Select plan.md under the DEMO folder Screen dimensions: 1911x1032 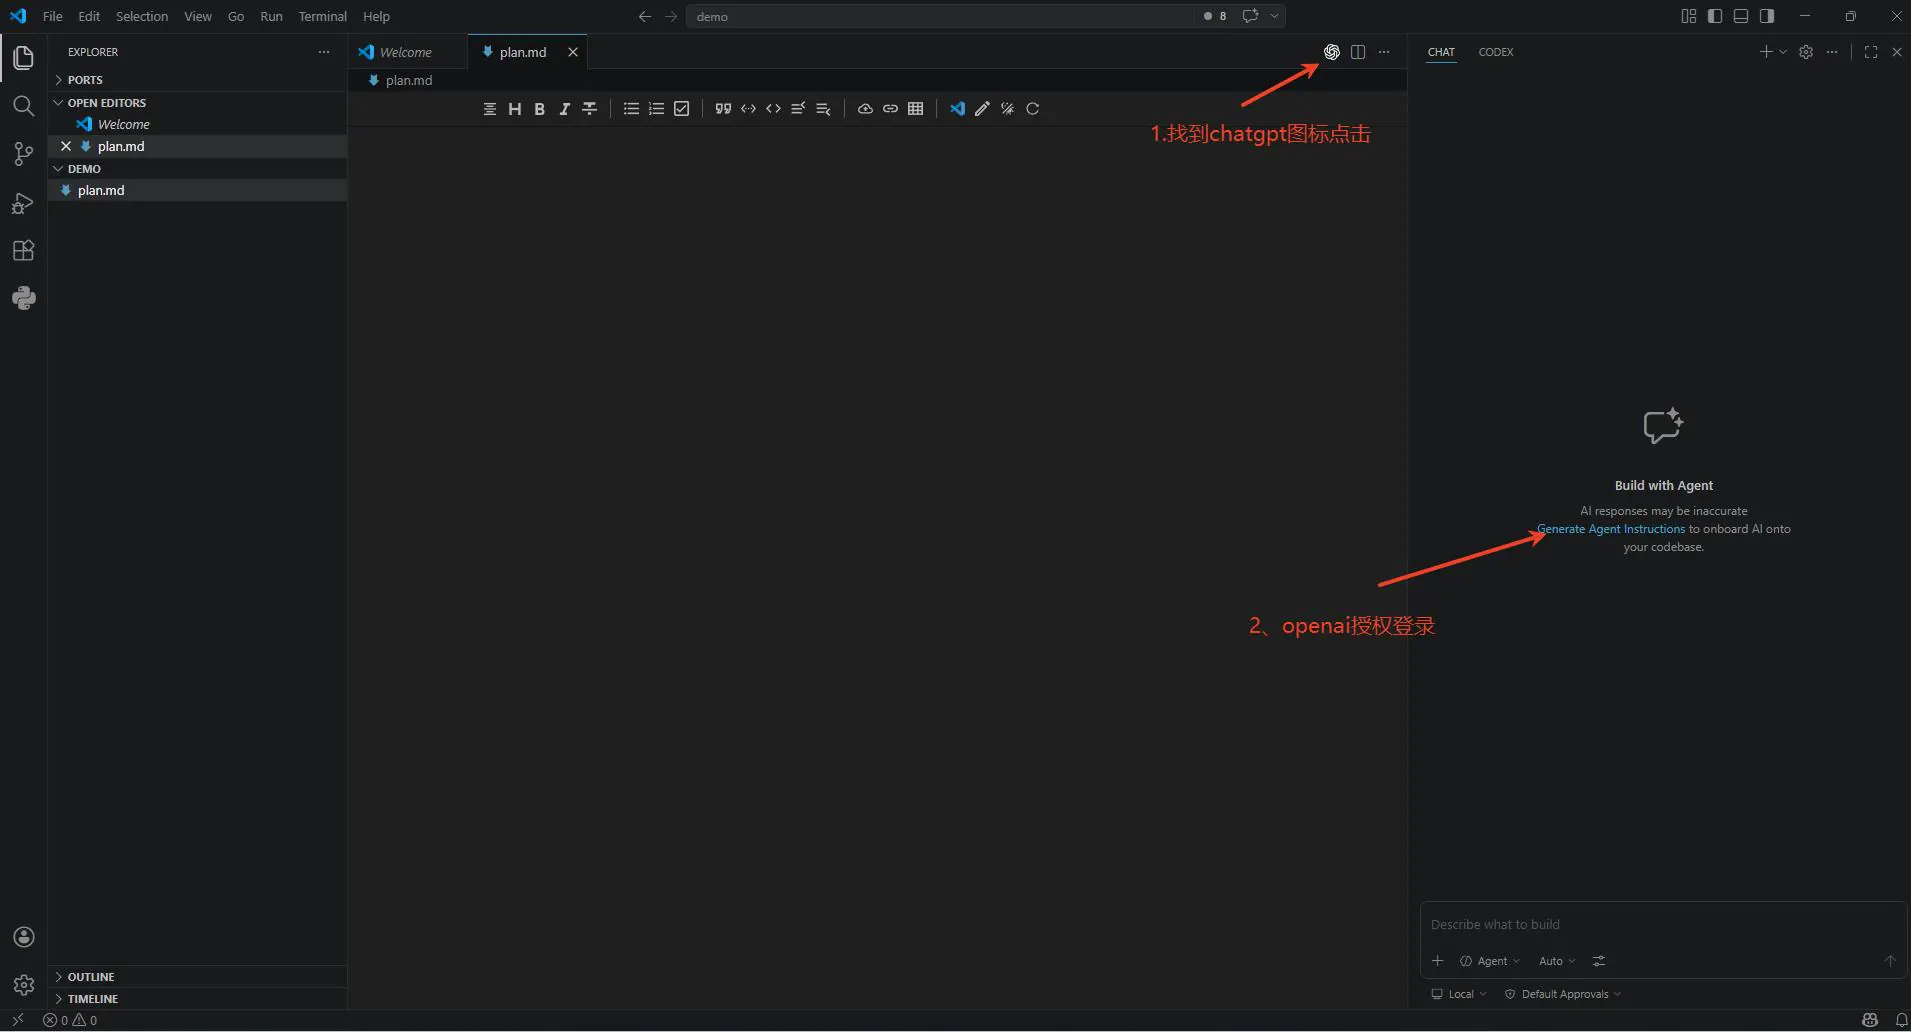click(x=197, y=190)
